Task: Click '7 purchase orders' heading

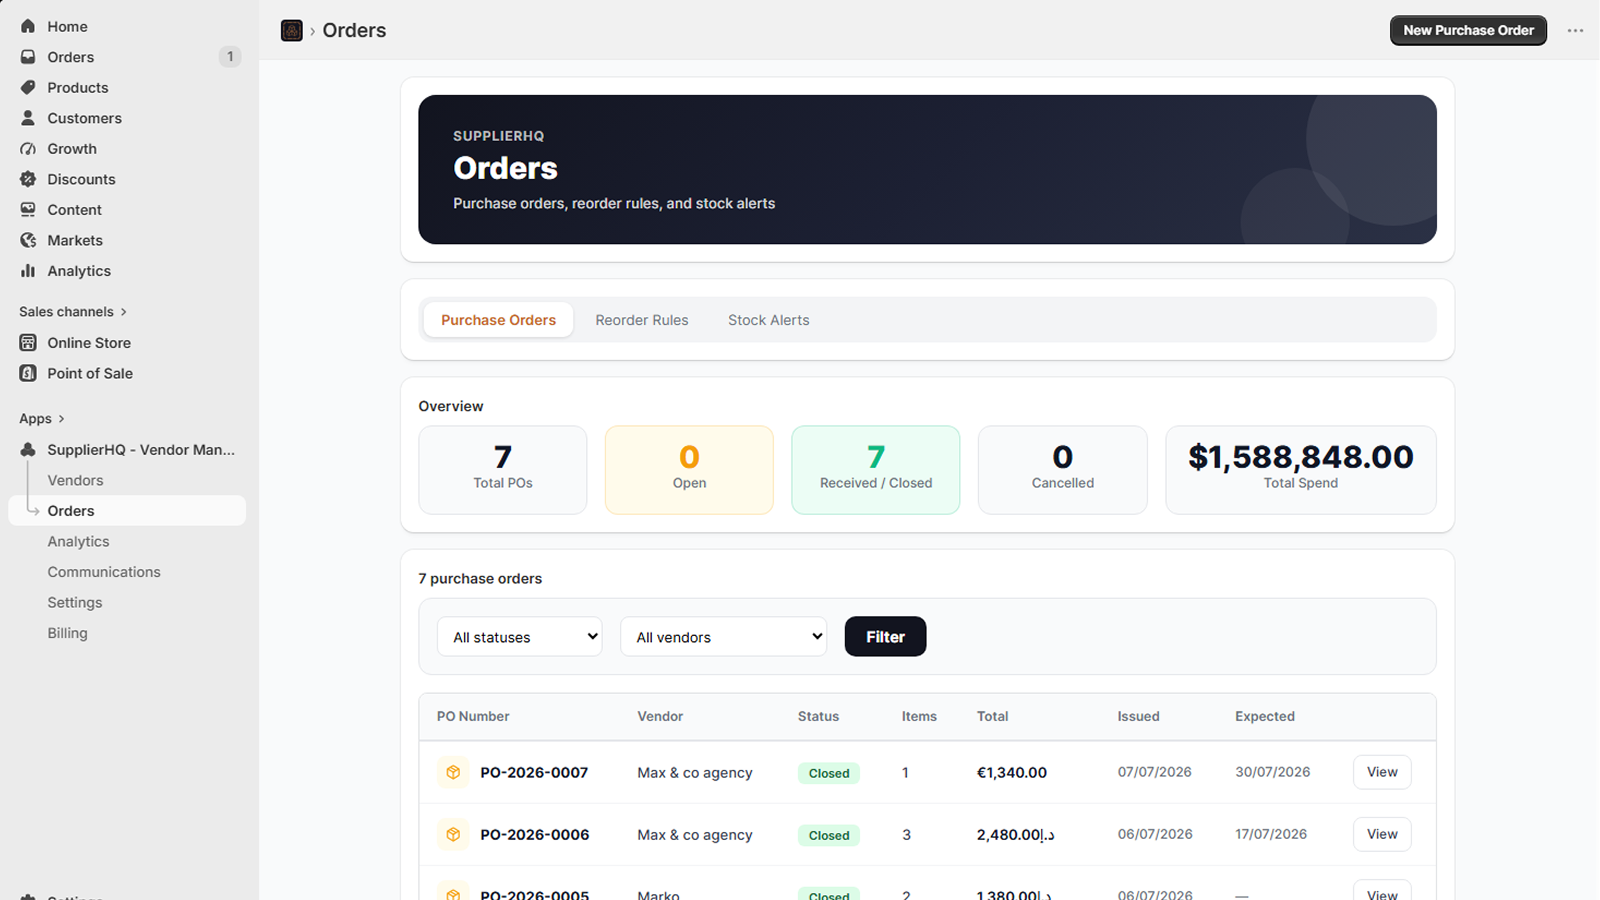Action: point(480,579)
